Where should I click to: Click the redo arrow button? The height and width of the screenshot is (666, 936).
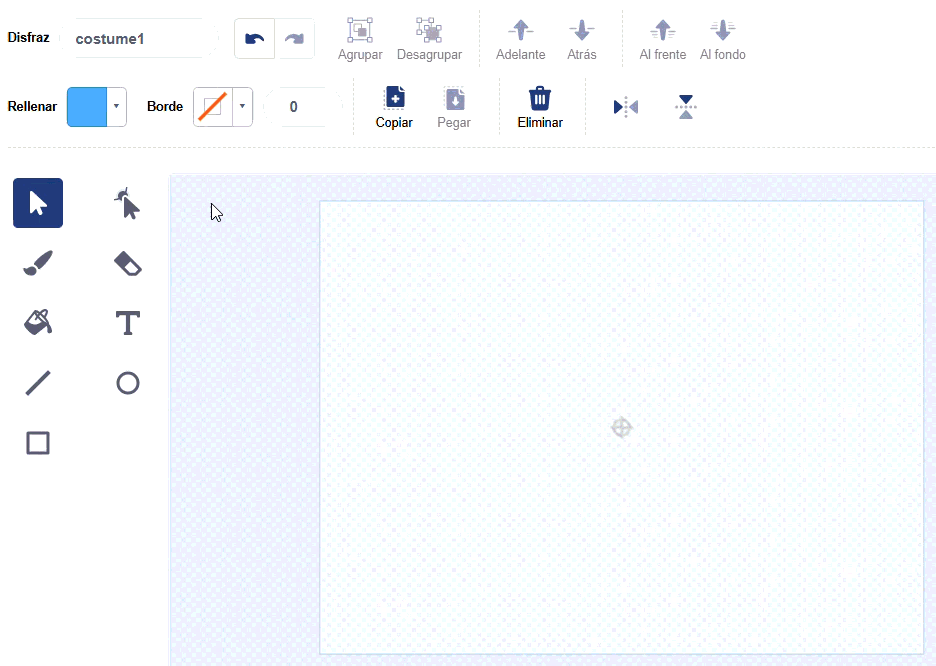coord(294,39)
